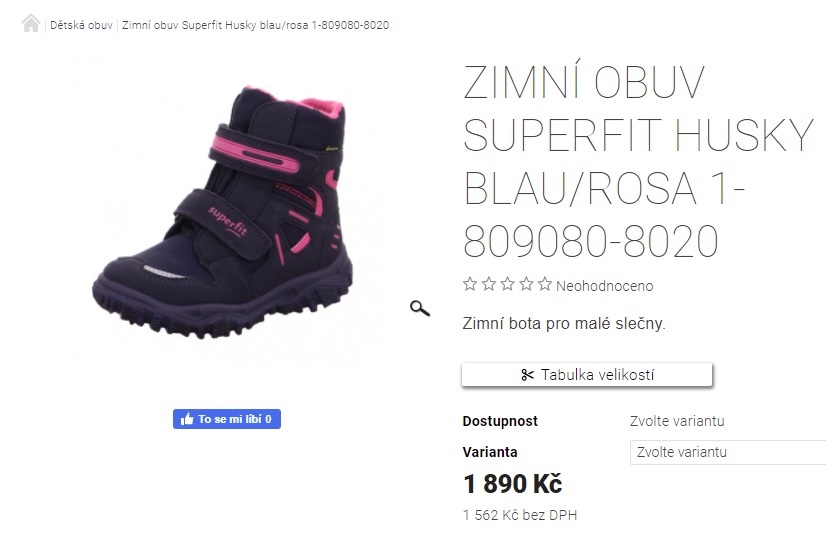This screenshot has height=536, width=826.
Task: Rate product with fifth star
Action: tap(545, 285)
